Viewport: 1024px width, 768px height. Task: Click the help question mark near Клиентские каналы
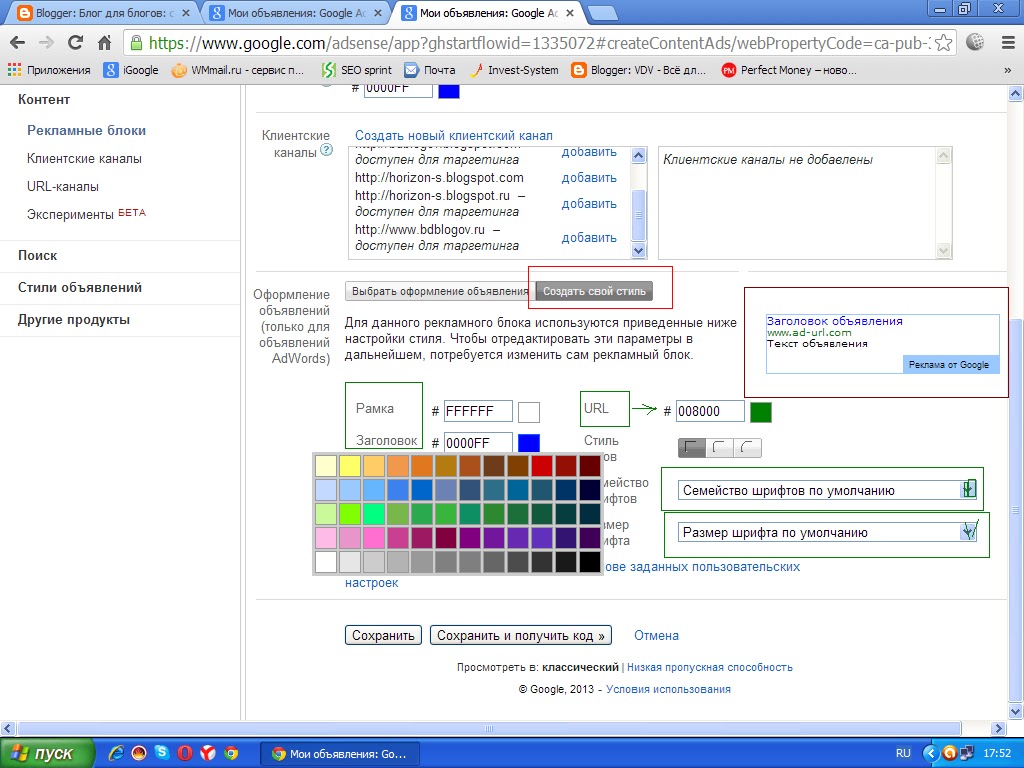327,150
